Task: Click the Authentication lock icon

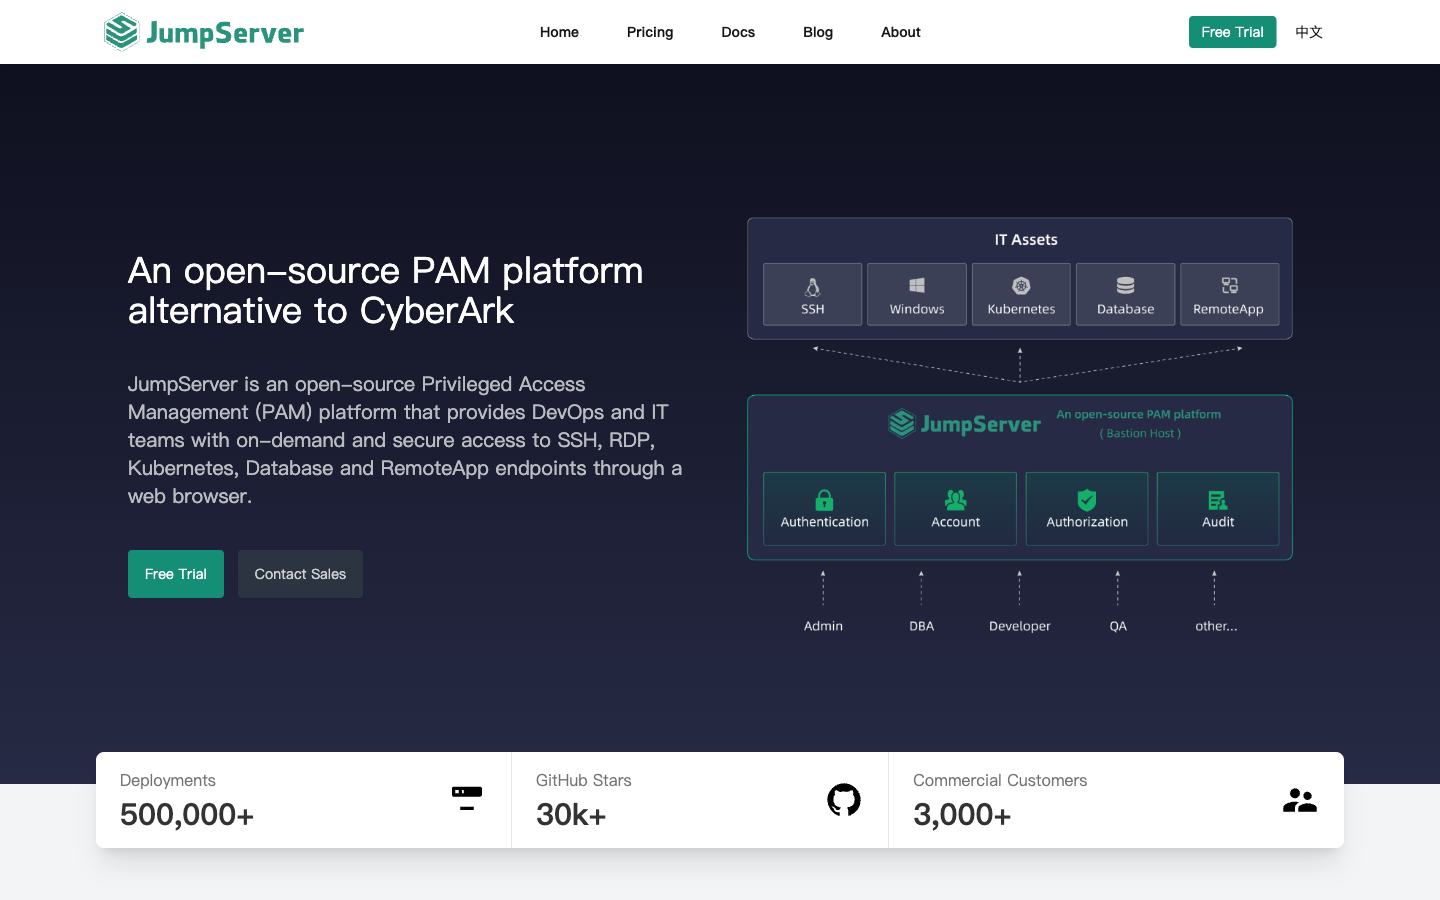Action: coord(824,500)
